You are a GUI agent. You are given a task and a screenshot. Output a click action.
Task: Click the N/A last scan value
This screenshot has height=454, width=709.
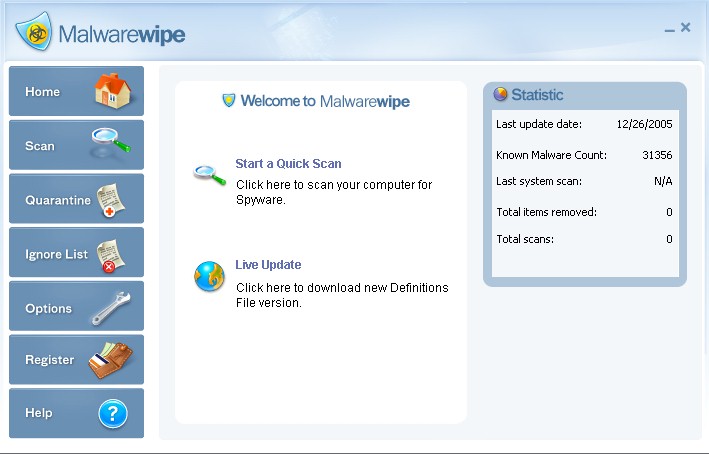663,181
